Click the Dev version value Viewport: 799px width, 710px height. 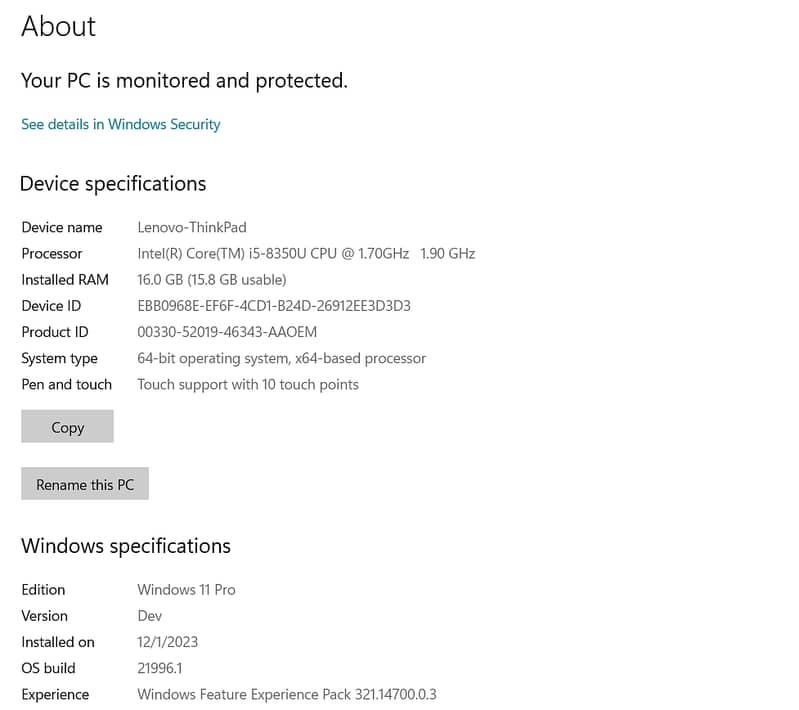coord(149,615)
